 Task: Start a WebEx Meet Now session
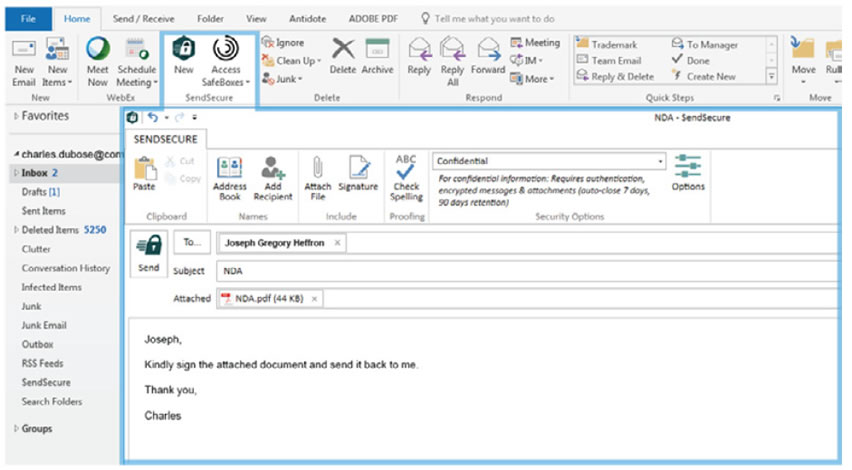pyautogui.click(x=97, y=62)
